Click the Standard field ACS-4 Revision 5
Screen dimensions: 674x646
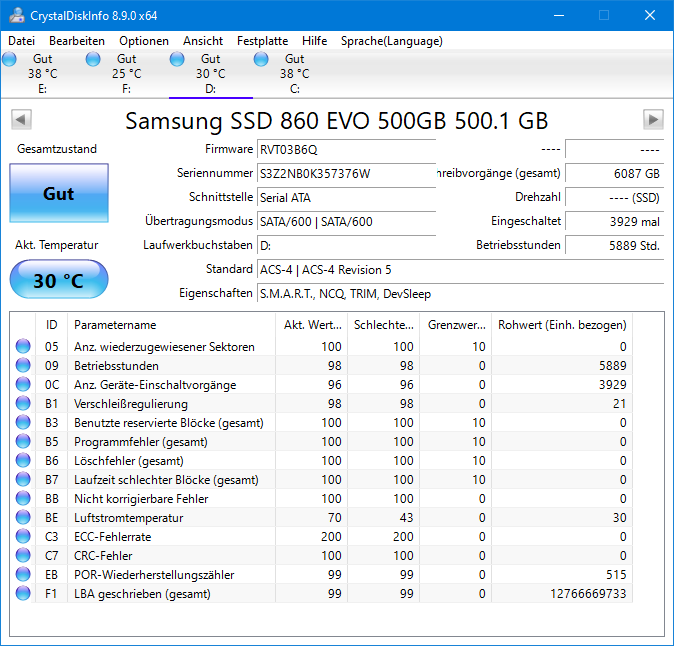coord(460,269)
